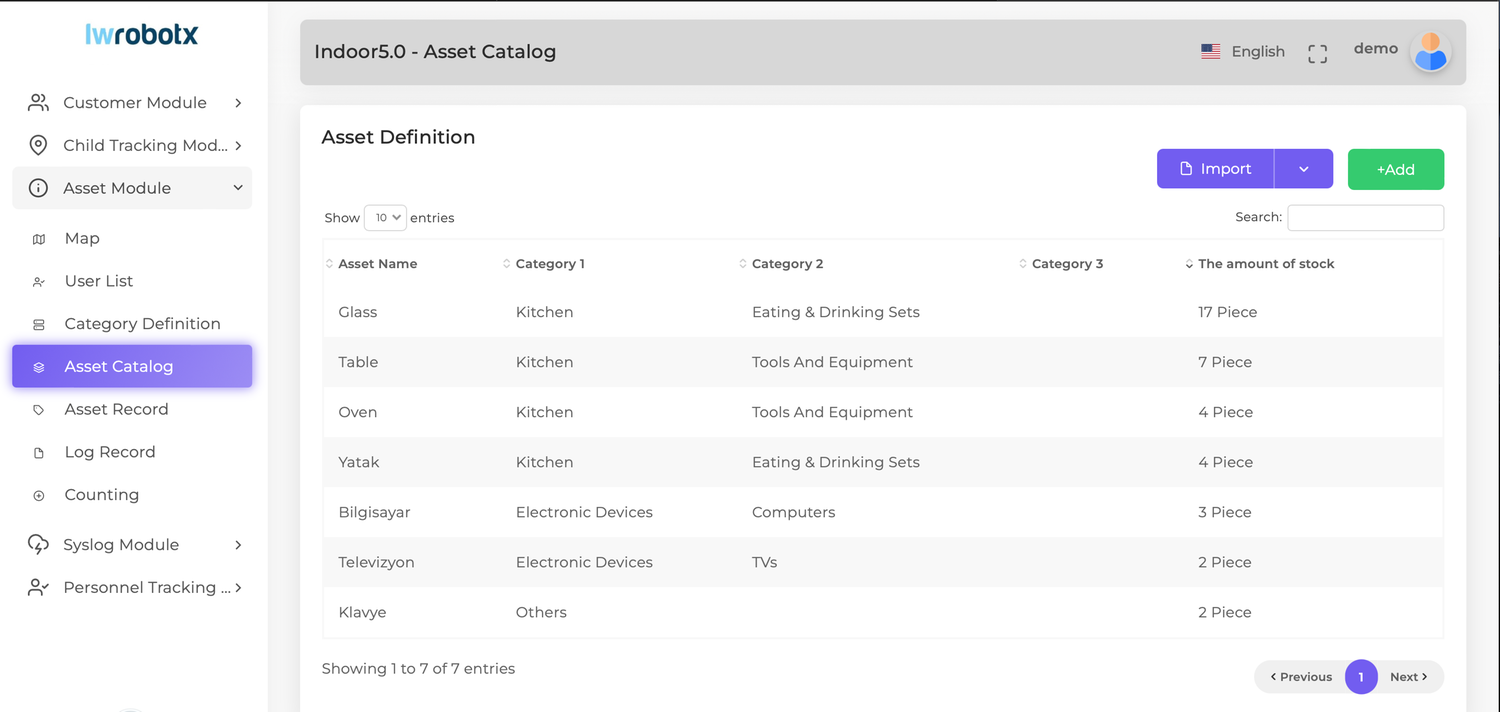Click the TVs category cell
Viewport: 1500px width, 712px height.
(765, 562)
